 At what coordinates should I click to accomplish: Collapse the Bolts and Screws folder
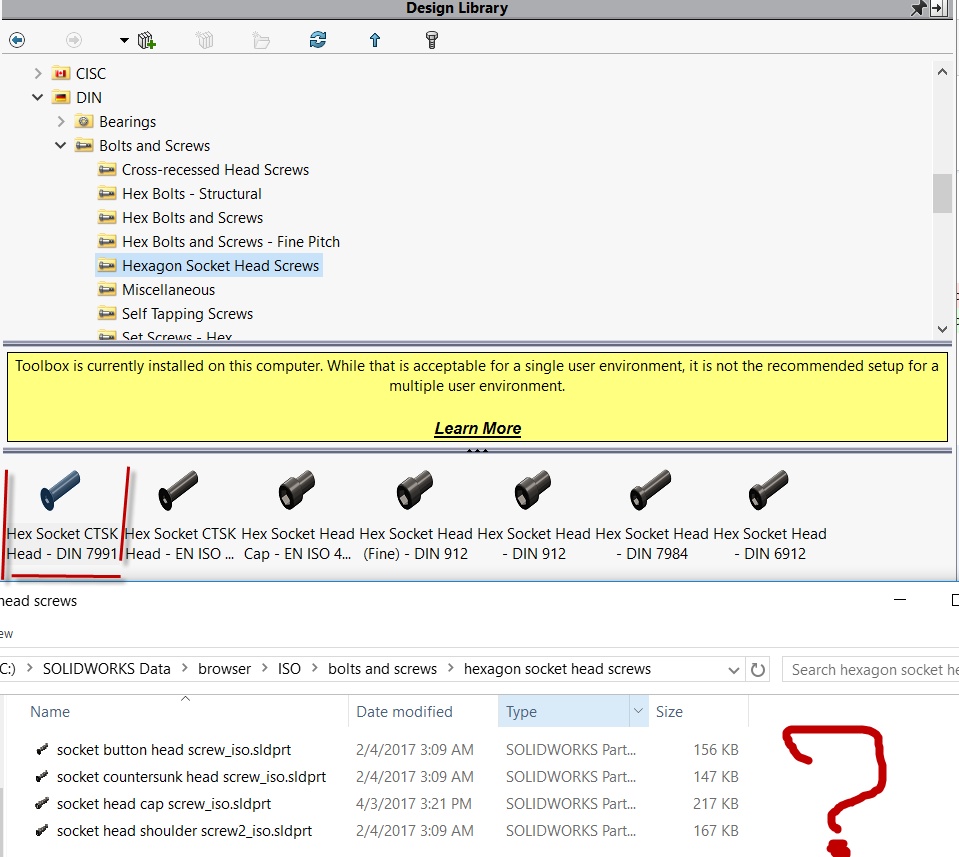pos(61,146)
